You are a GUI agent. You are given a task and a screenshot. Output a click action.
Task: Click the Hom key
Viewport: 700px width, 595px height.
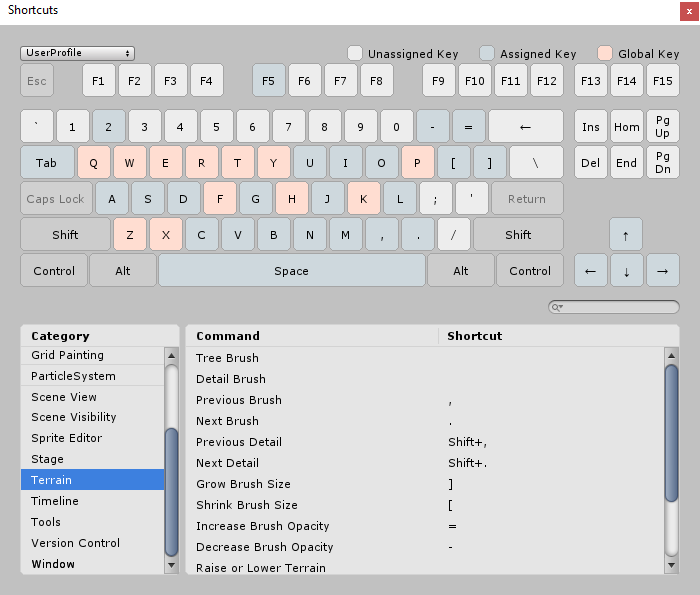(x=627, y=126)
